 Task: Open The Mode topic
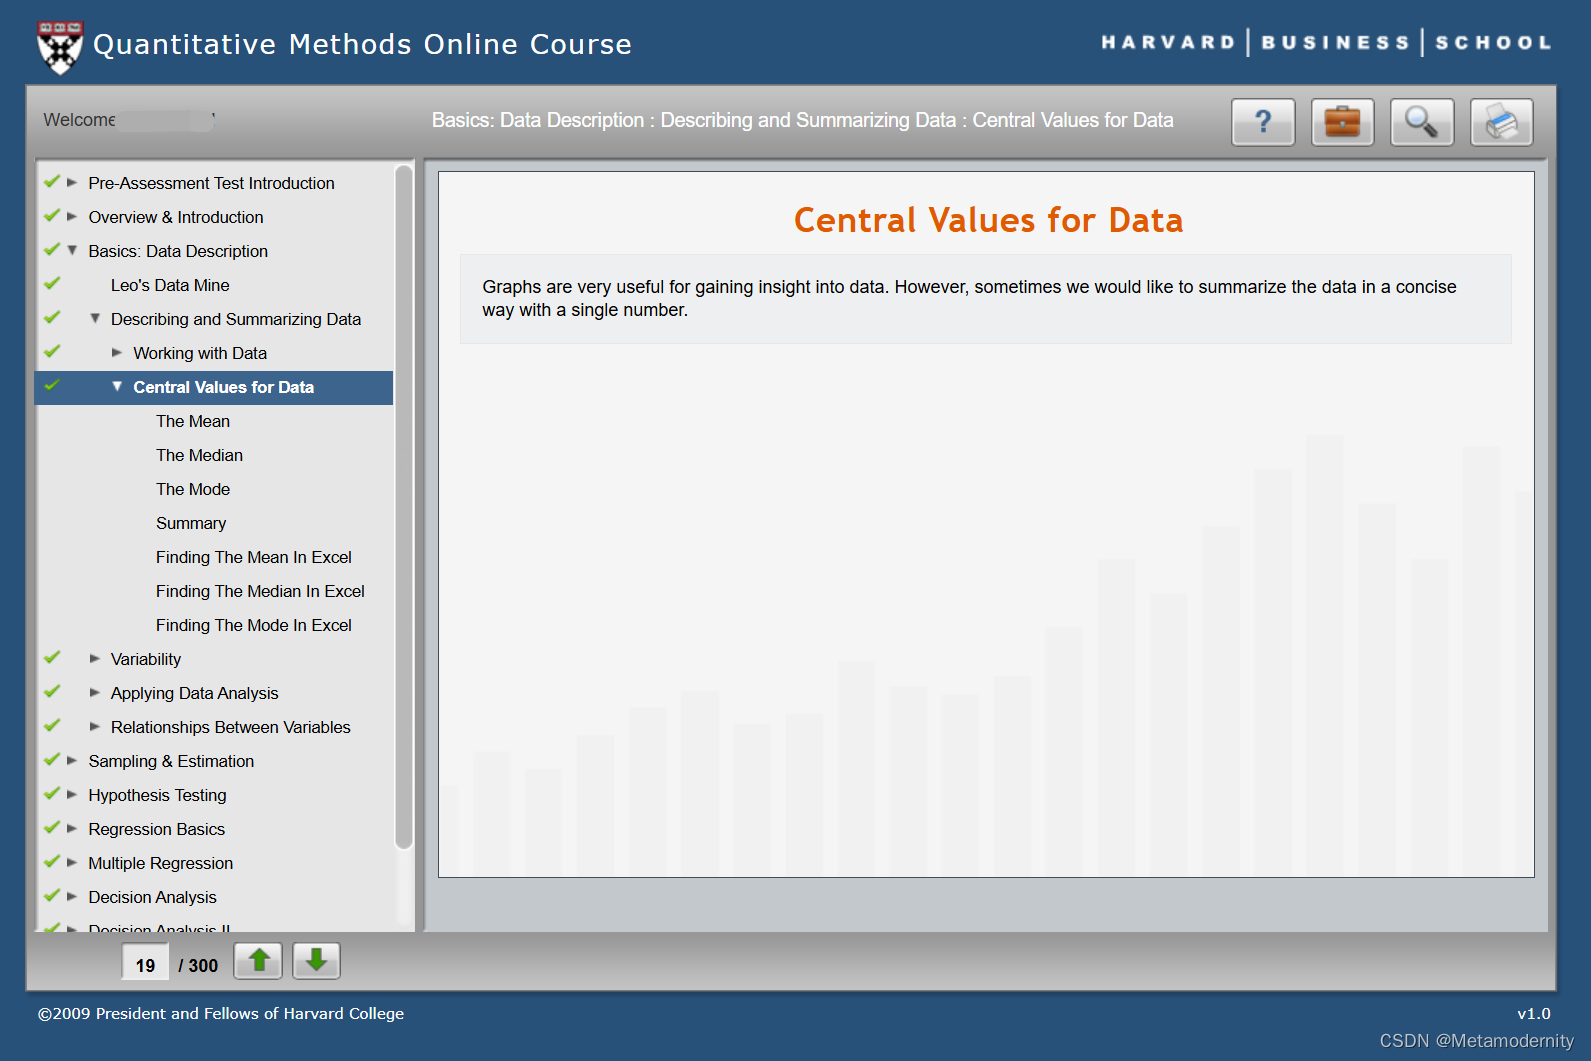193,489
